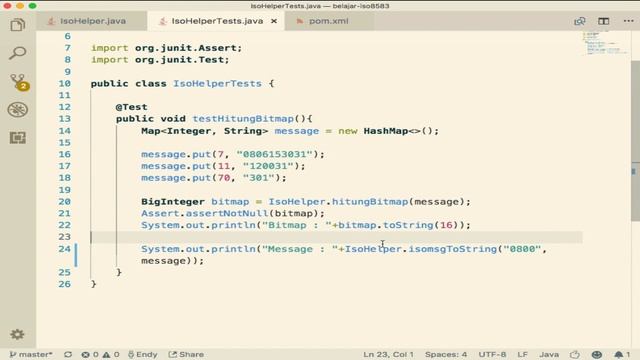The width and height of the screenshot is (640, 360).
Task: Place cursor on empty line 23
Action: pyautogui.click(x=336, y=237)
